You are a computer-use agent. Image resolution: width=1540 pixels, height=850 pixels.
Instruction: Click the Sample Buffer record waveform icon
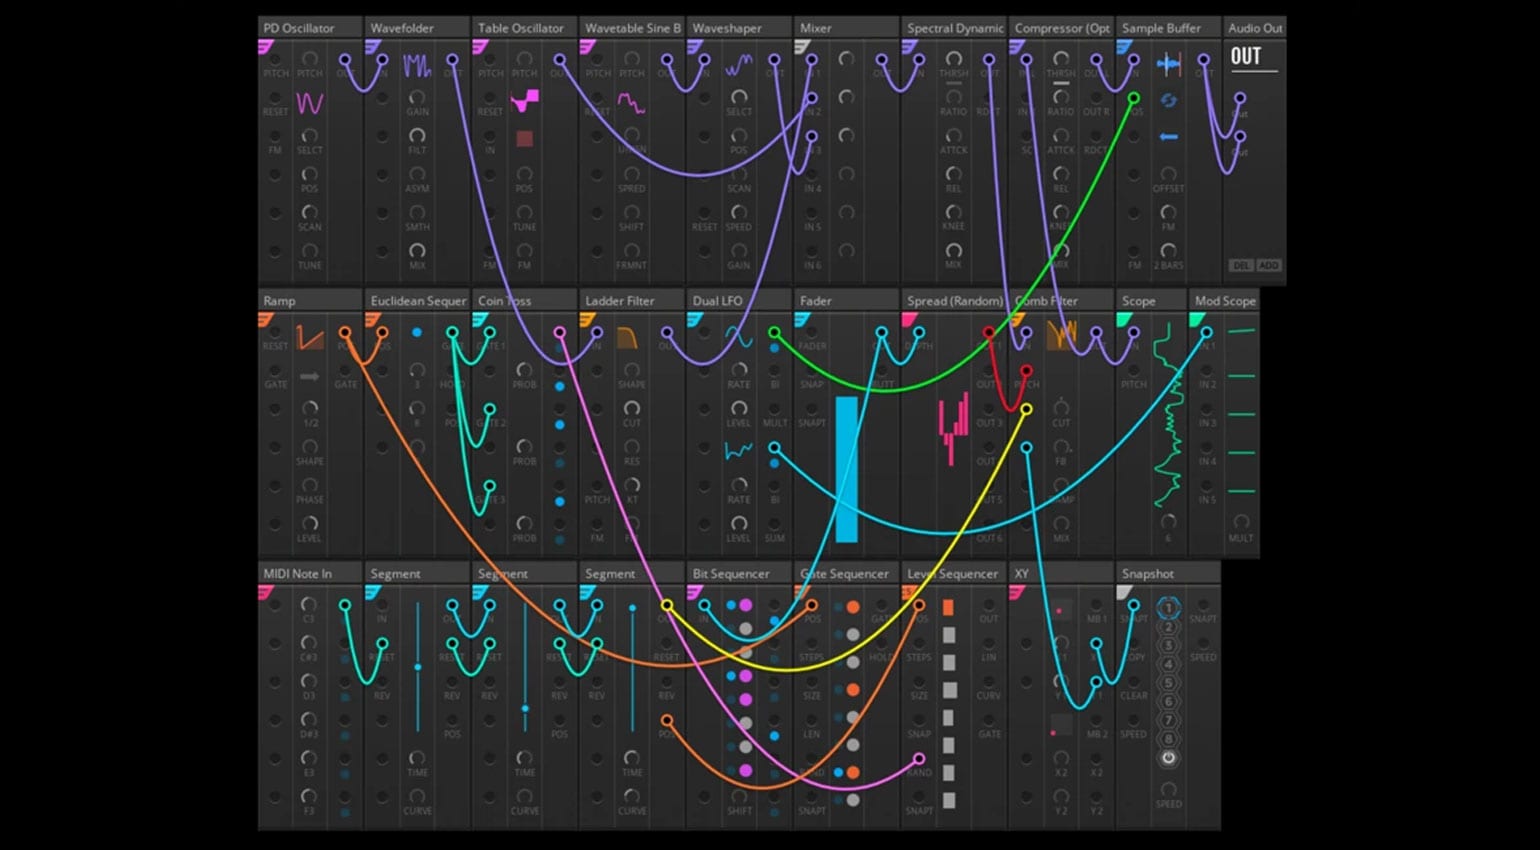point(1168,65)
